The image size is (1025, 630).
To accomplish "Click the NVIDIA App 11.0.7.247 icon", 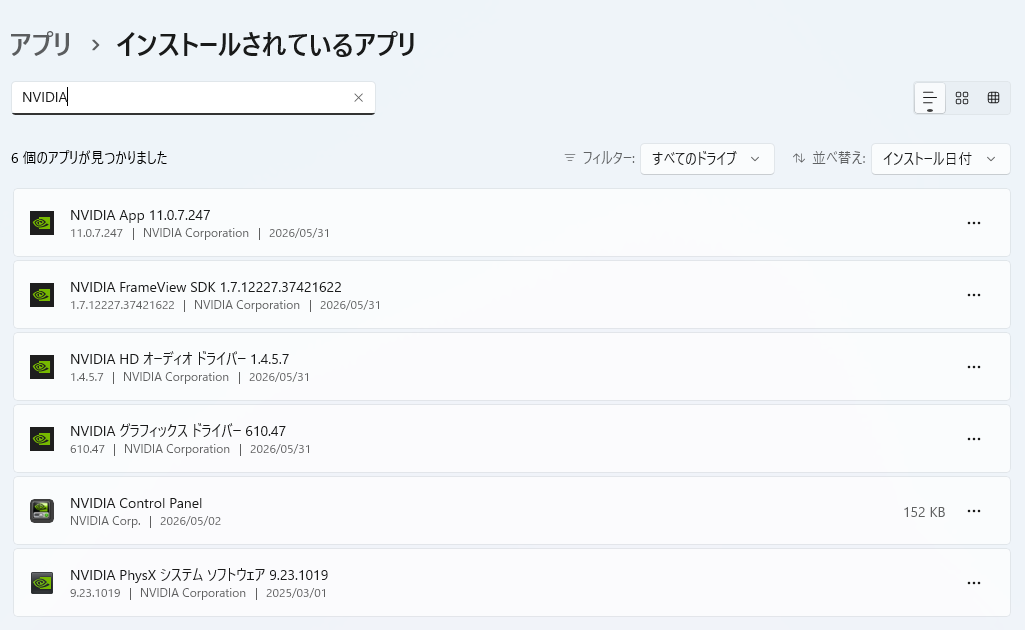I will (42, 223).
